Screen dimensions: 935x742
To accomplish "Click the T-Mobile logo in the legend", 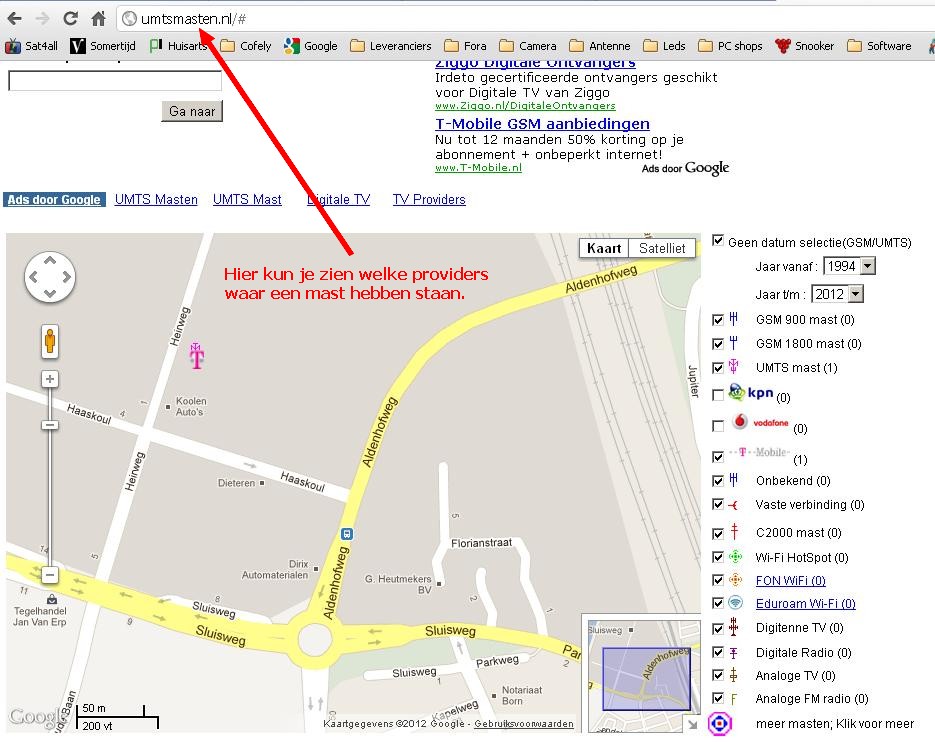I will pos(760,452).
